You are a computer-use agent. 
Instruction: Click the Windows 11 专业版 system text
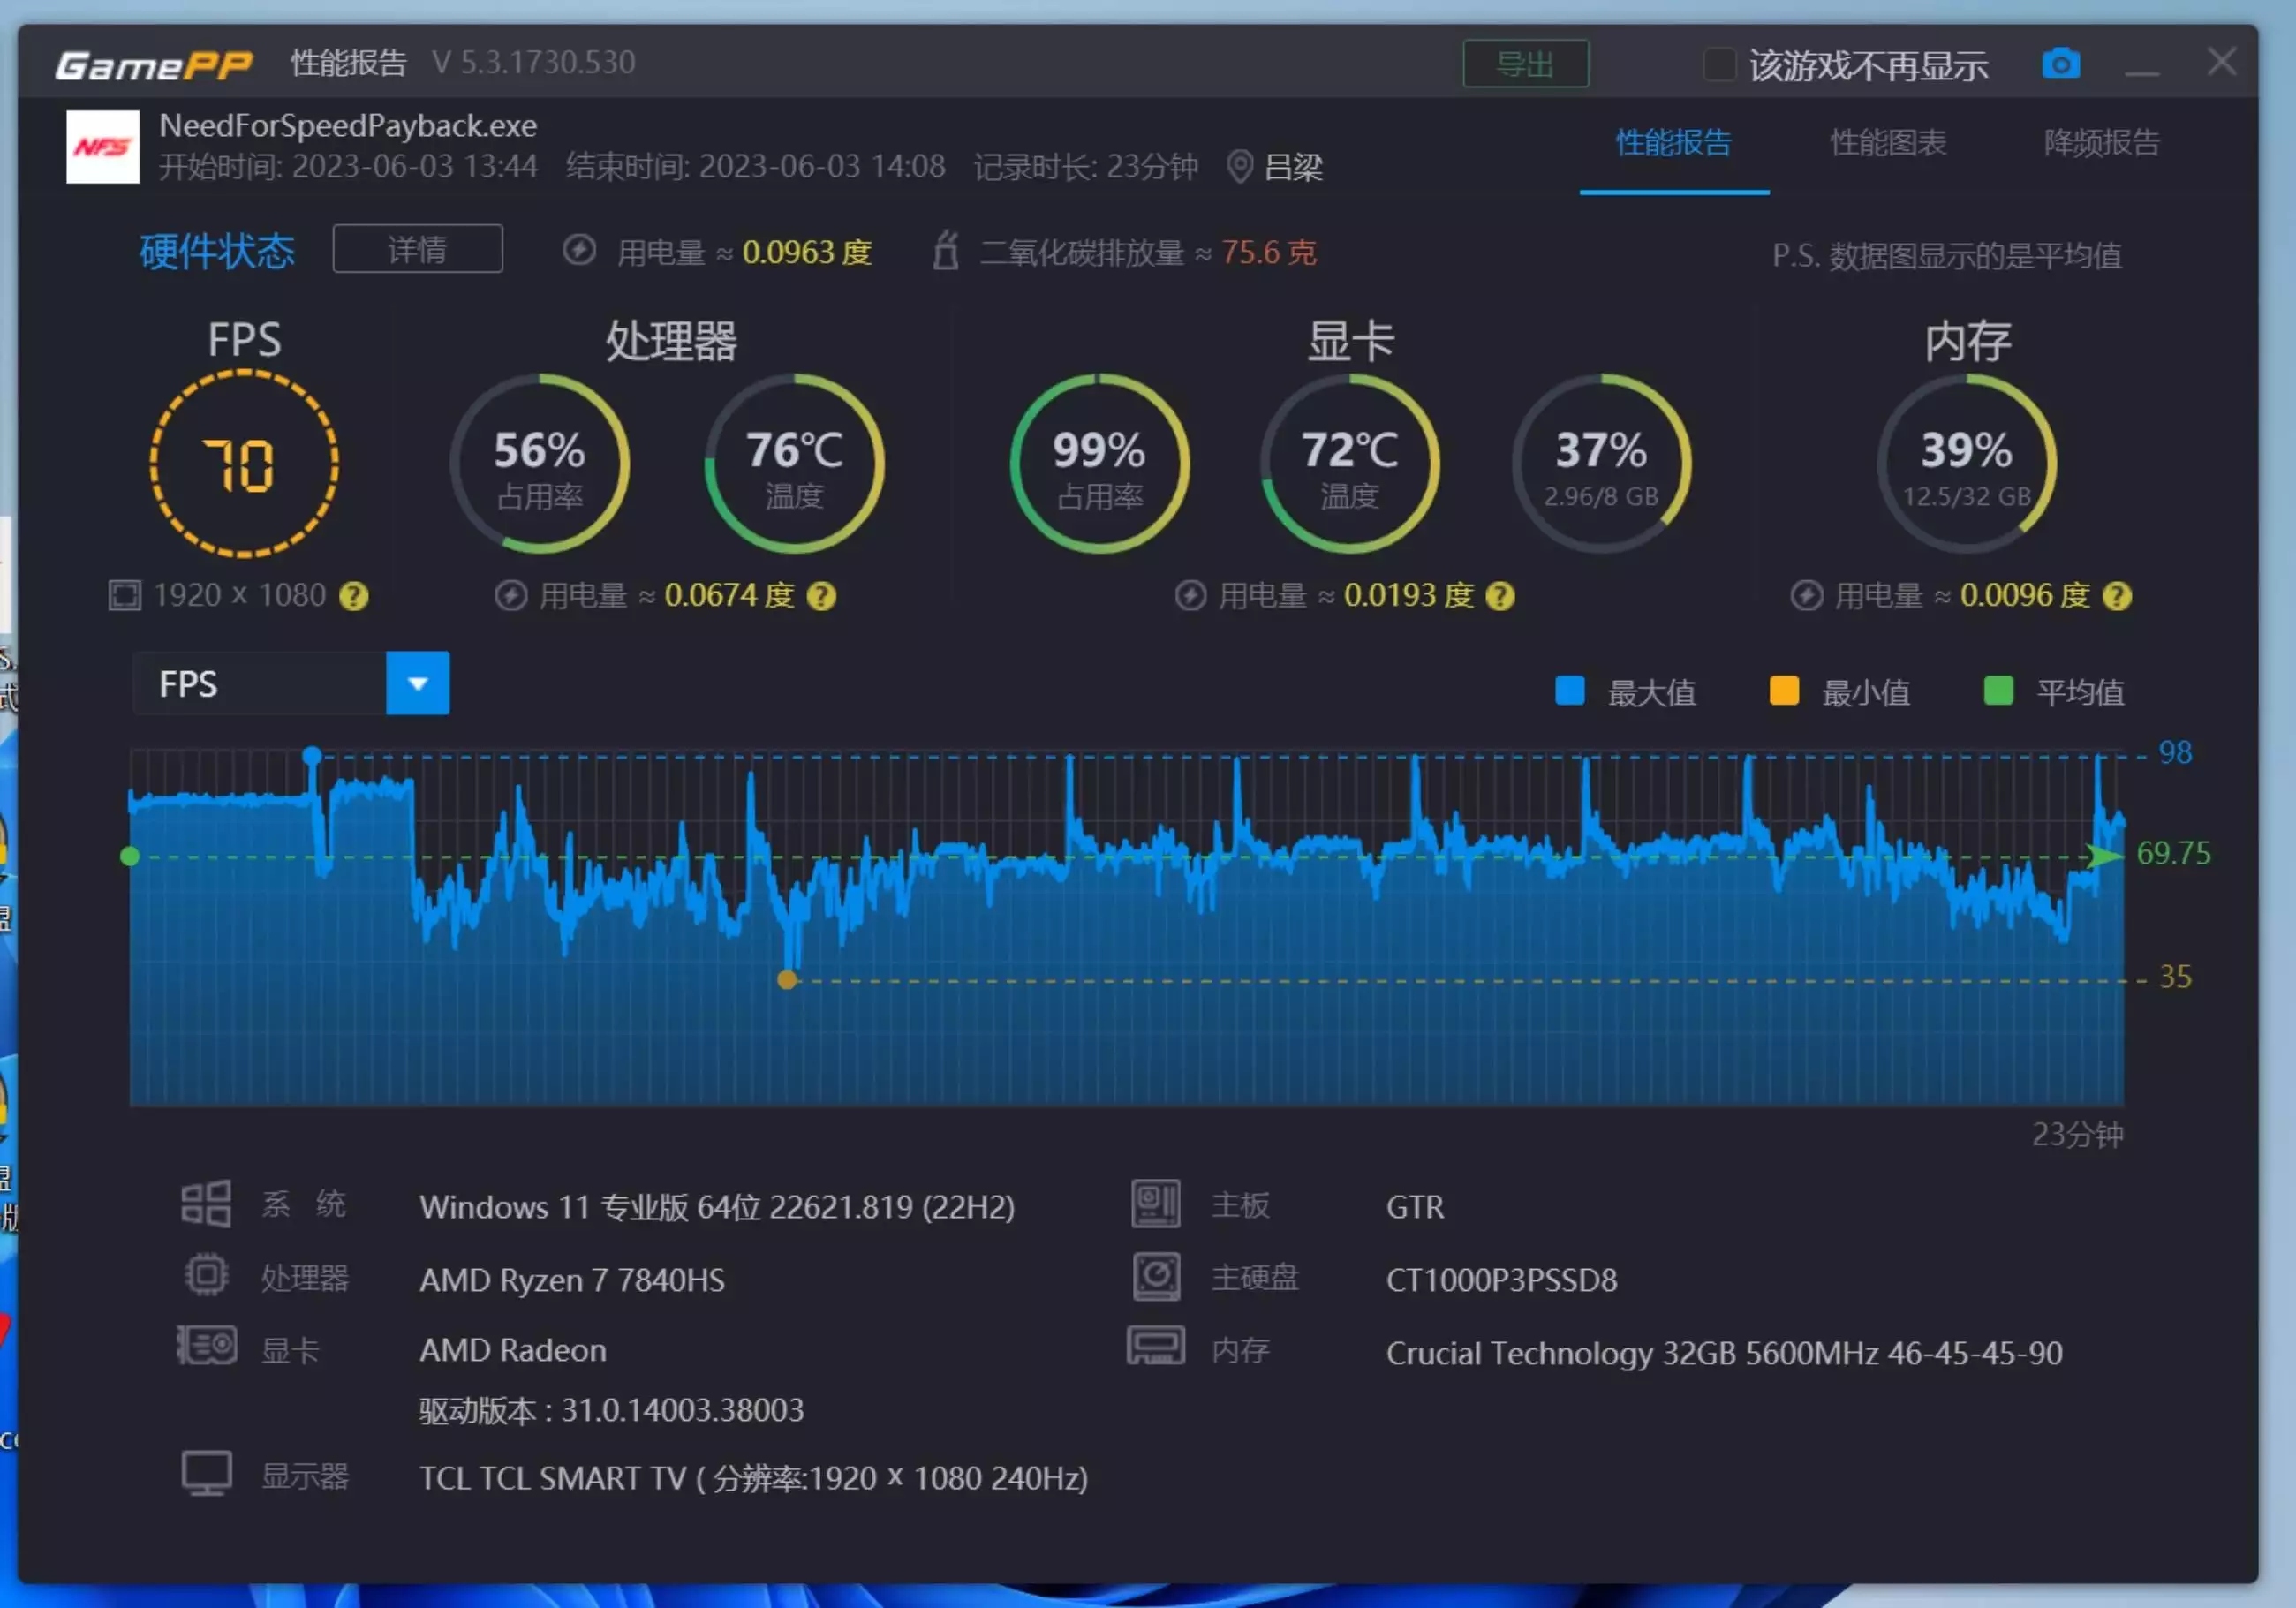click(x=717, y=1207)
